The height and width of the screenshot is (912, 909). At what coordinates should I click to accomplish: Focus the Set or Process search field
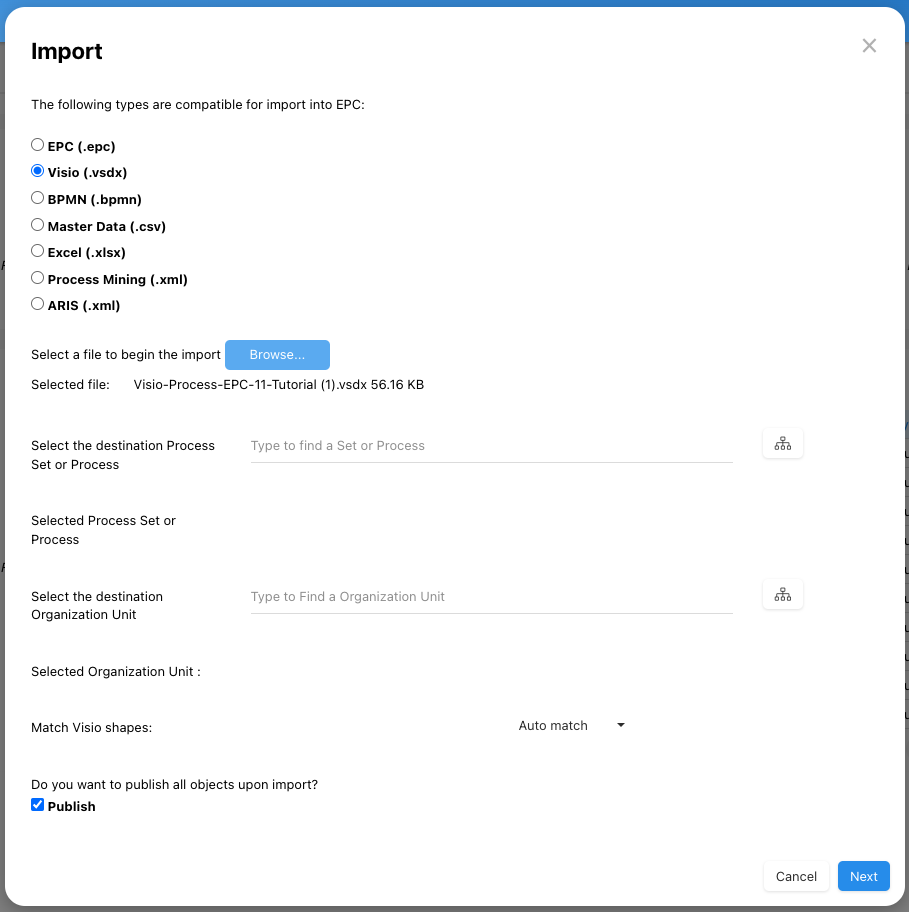pos(491,446)
